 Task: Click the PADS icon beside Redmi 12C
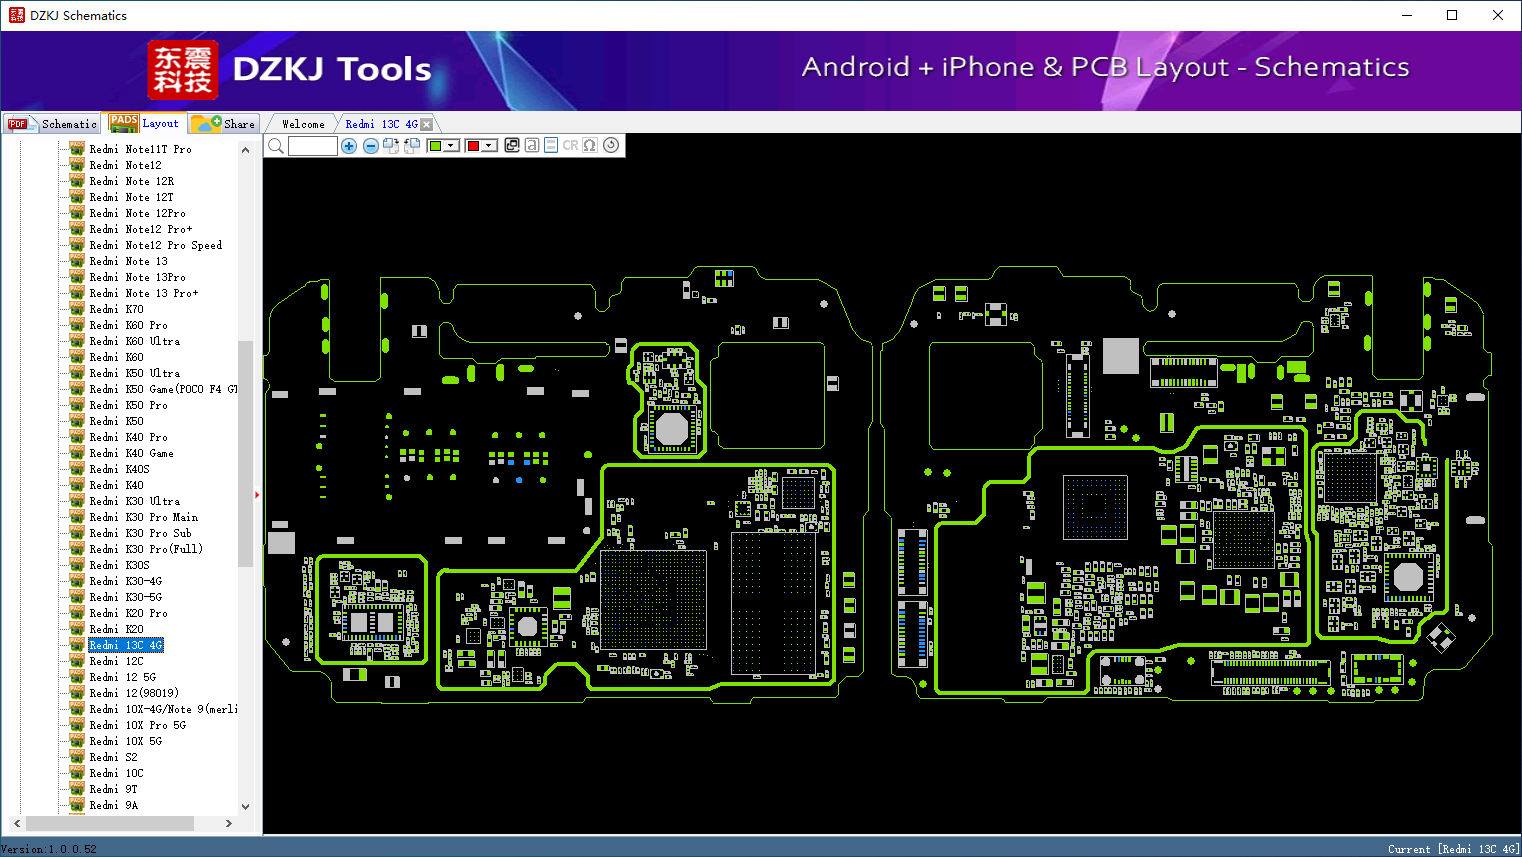pos(77,661)
